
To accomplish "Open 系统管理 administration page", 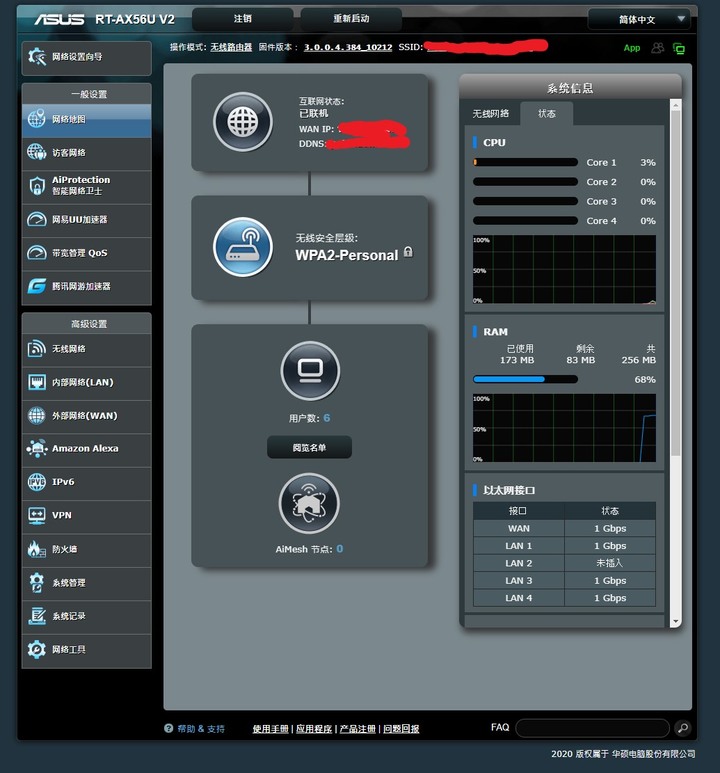I will 86,583.
